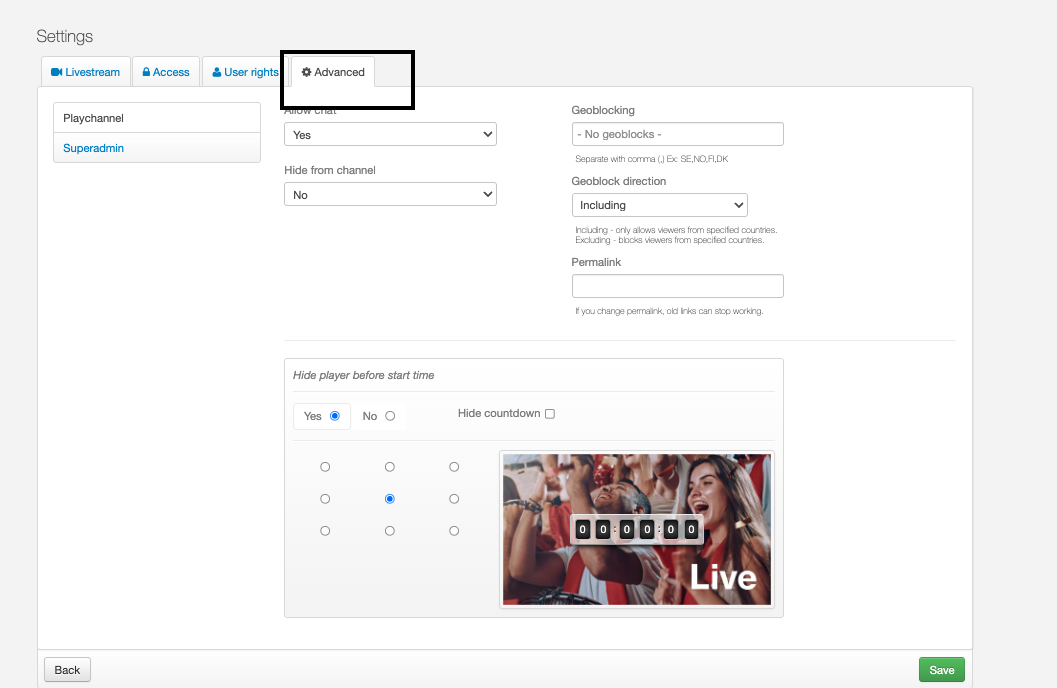Click the green Save button

(941, 670)
